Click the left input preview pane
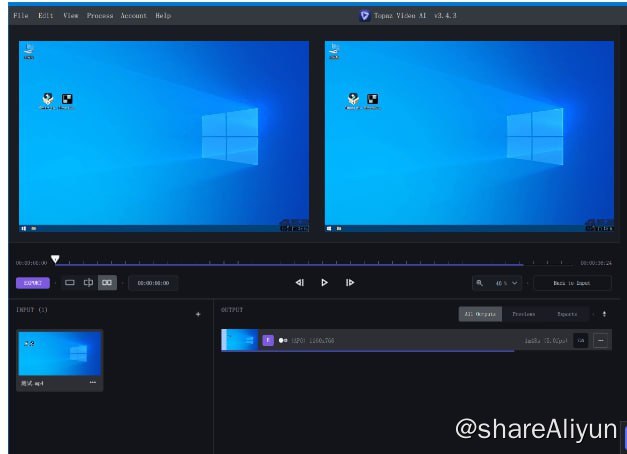This screenshot has width=627, height=454. [164, 136]
